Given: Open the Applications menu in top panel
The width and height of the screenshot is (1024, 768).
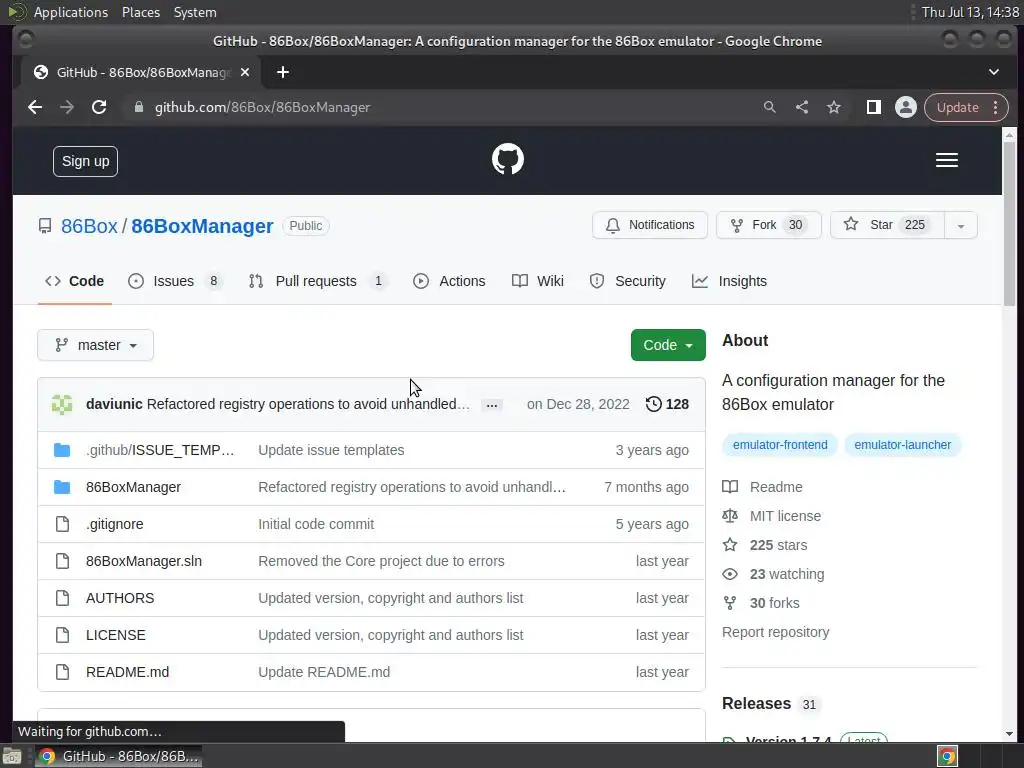Looking at the screenshot, I should (x=71, y=12).
